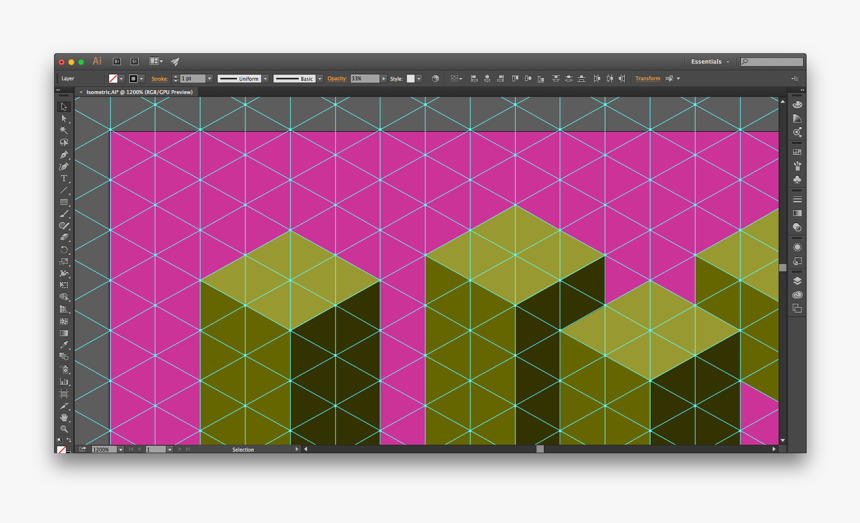Select the Direct Selection tool

[x=64, y=118]
